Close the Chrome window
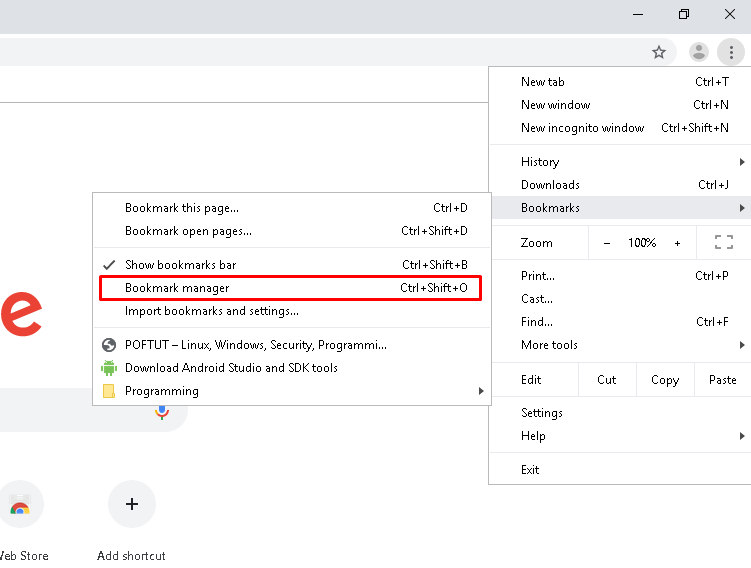 (729, 14)
